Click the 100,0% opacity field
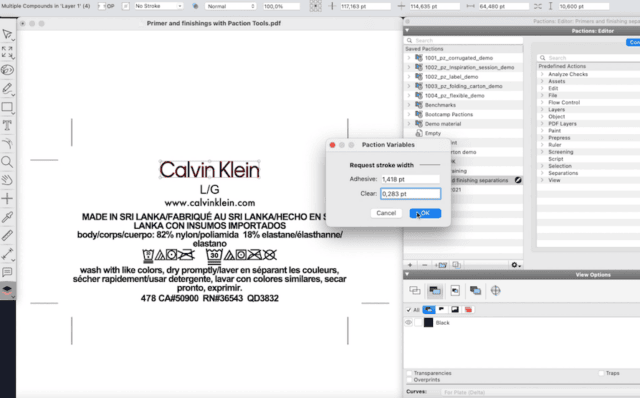This screenshot has height=398, width=640. [281, 6]
